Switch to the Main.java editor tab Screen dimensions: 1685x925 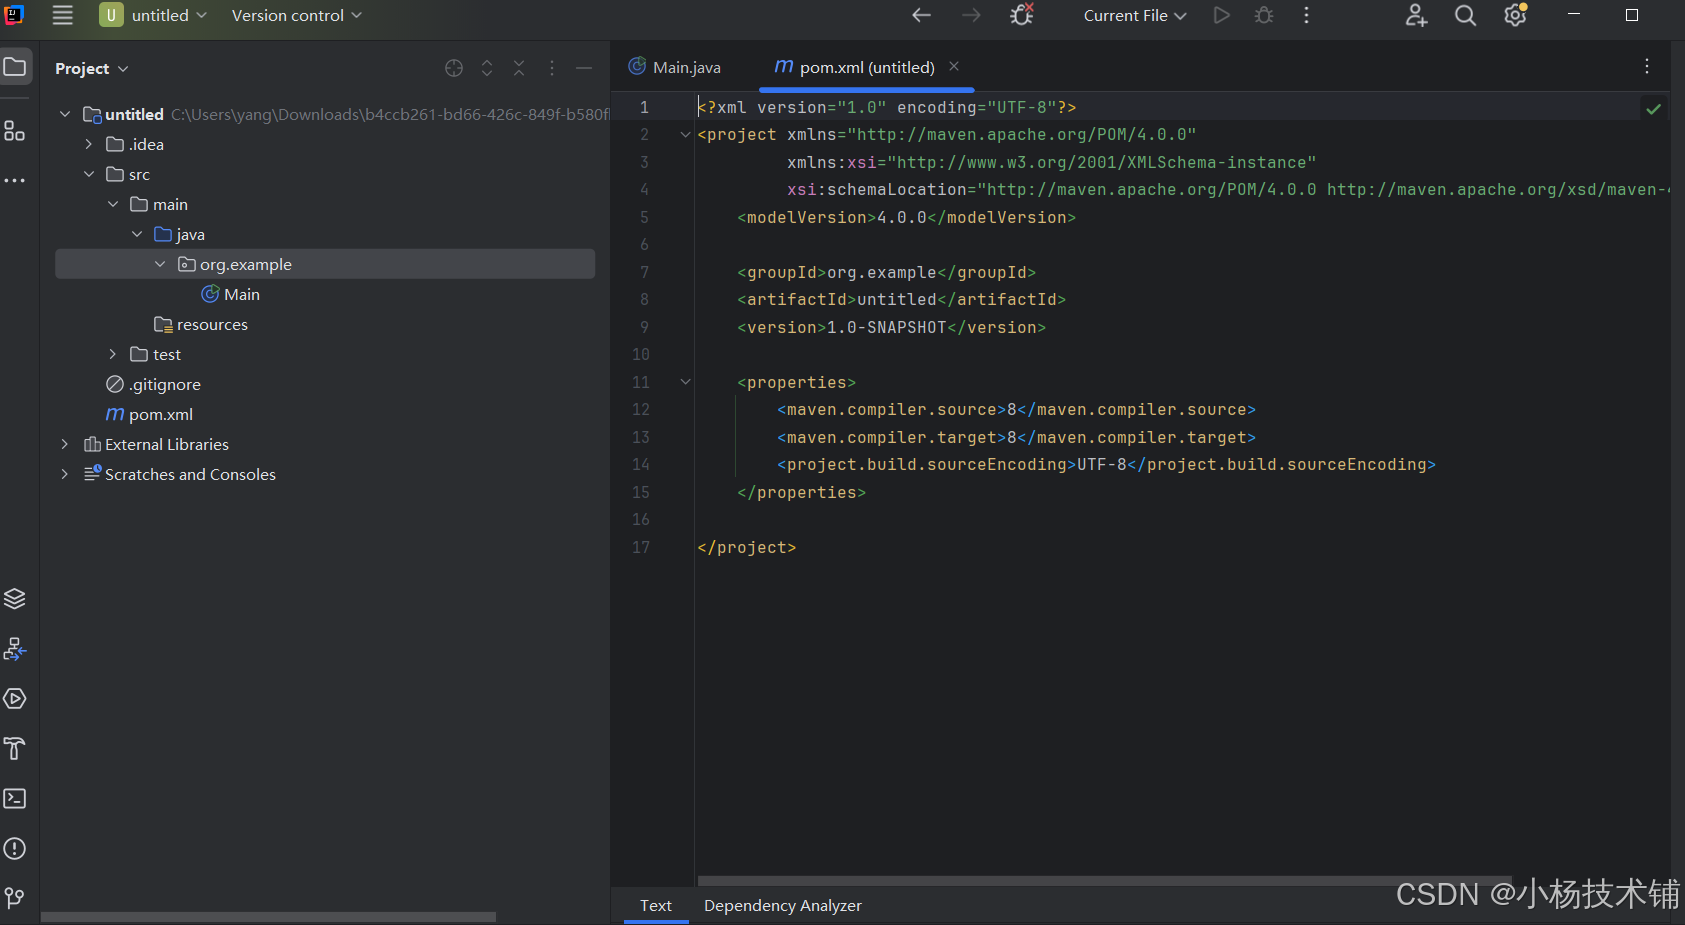click(675, 67)
